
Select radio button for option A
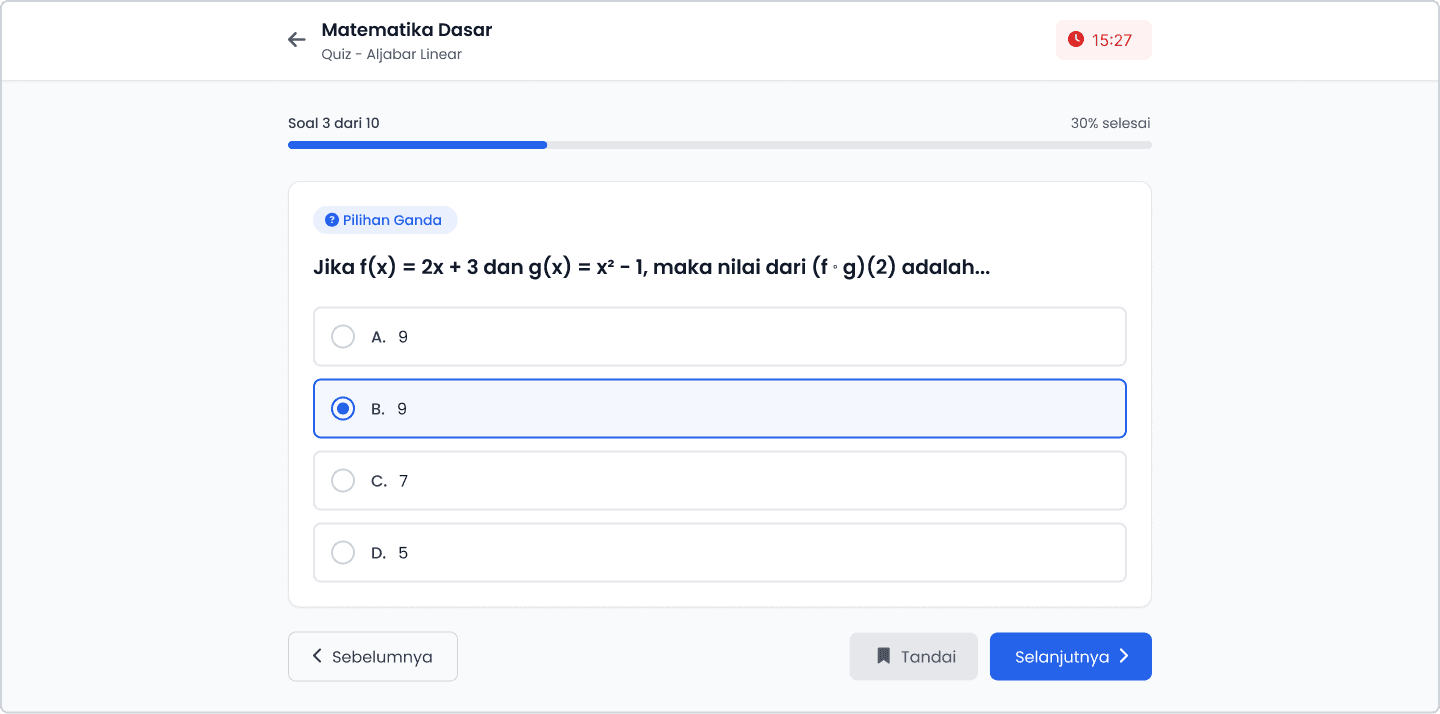343,336
